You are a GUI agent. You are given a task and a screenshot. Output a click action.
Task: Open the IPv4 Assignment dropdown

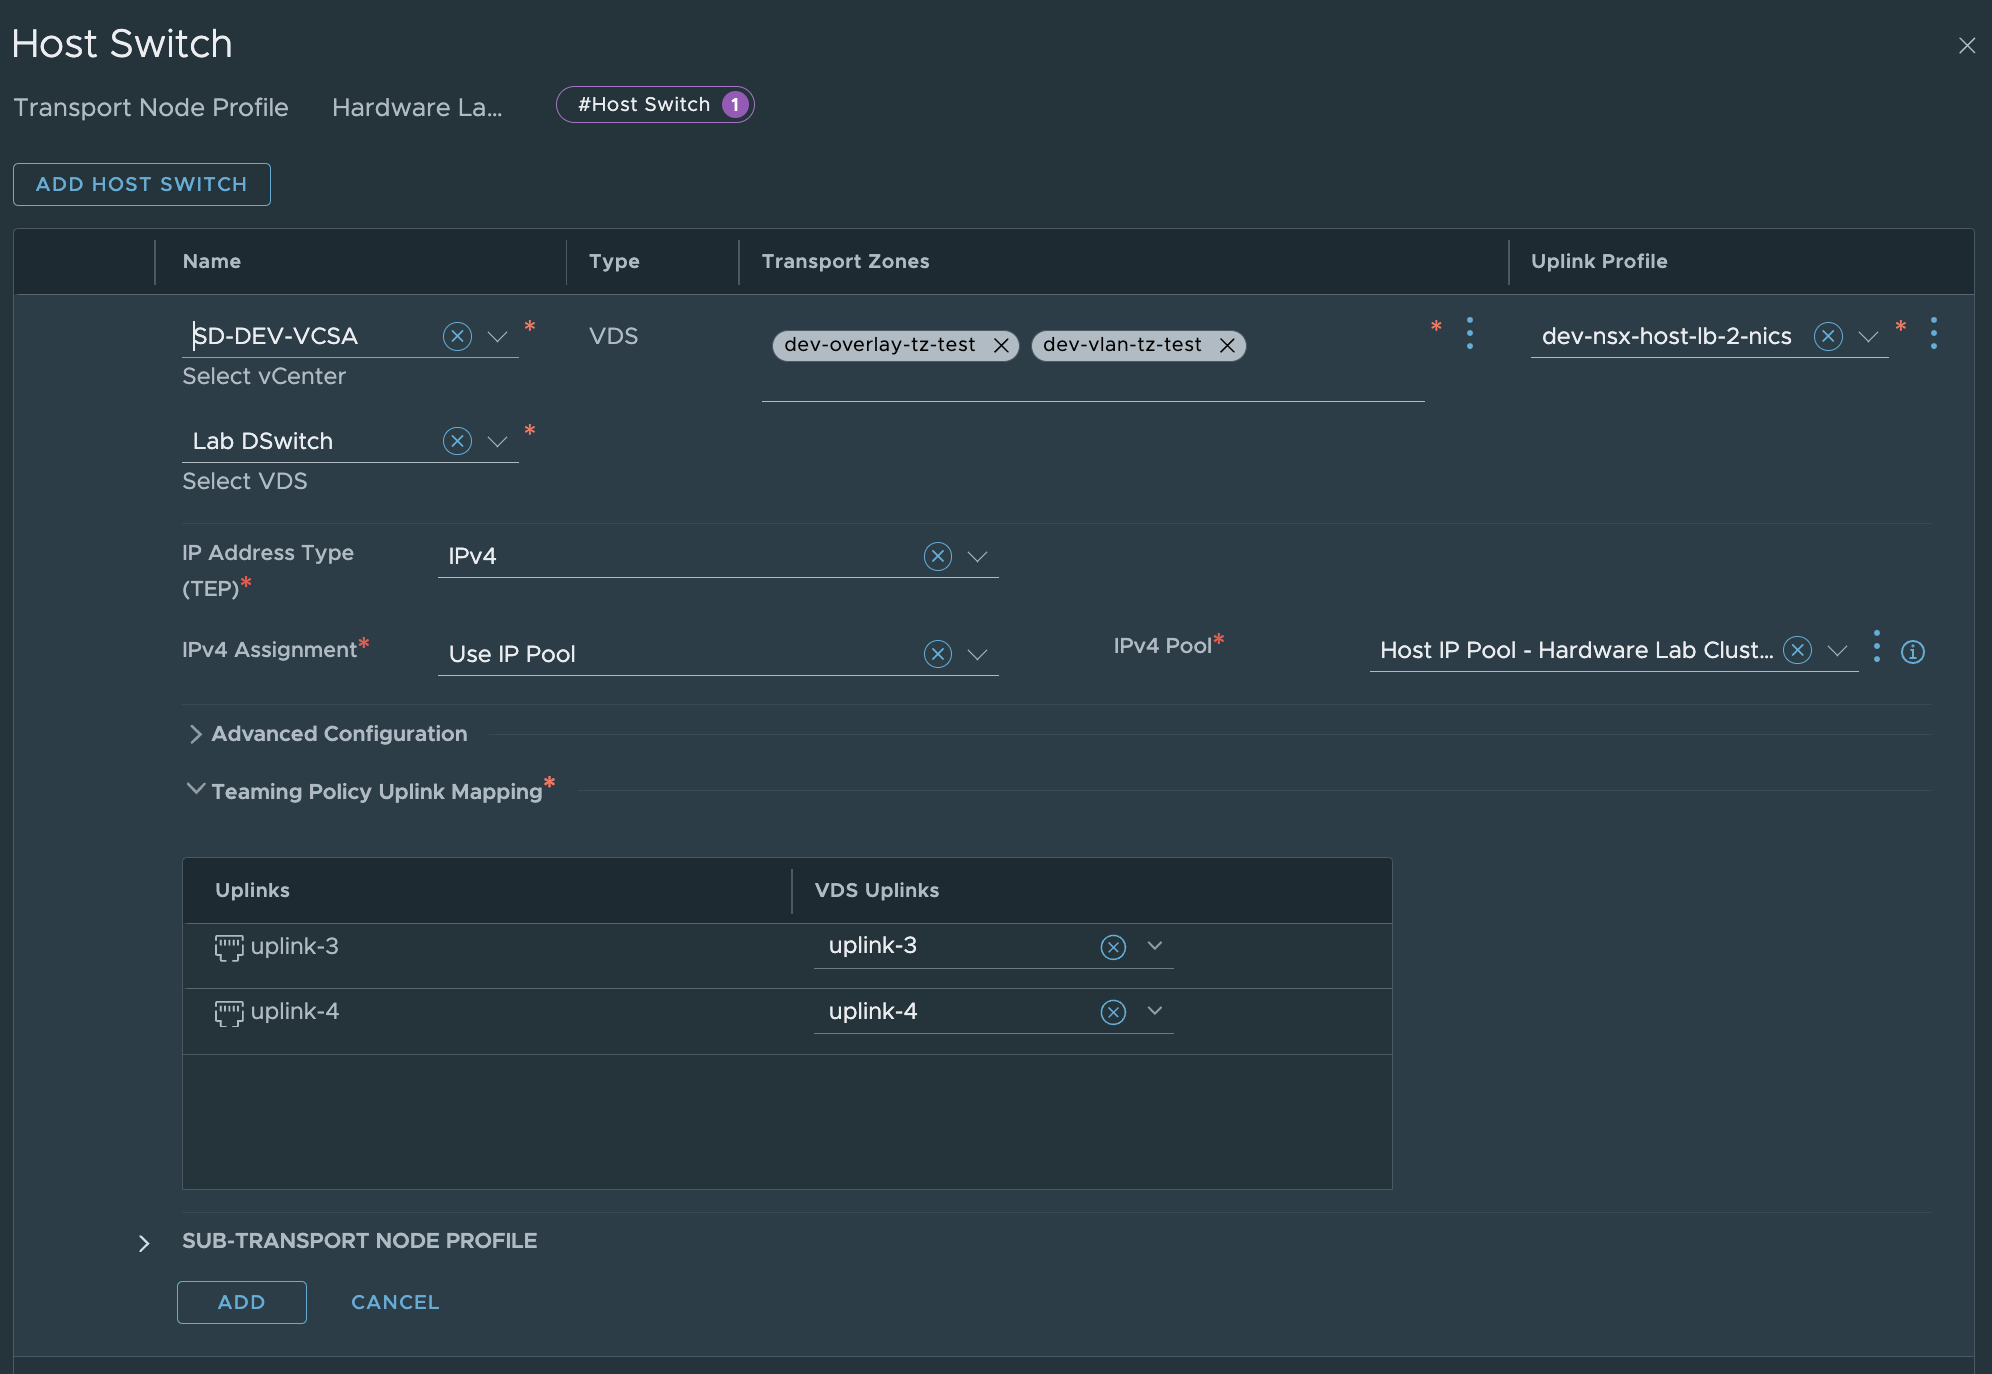[x=977, y=655]
